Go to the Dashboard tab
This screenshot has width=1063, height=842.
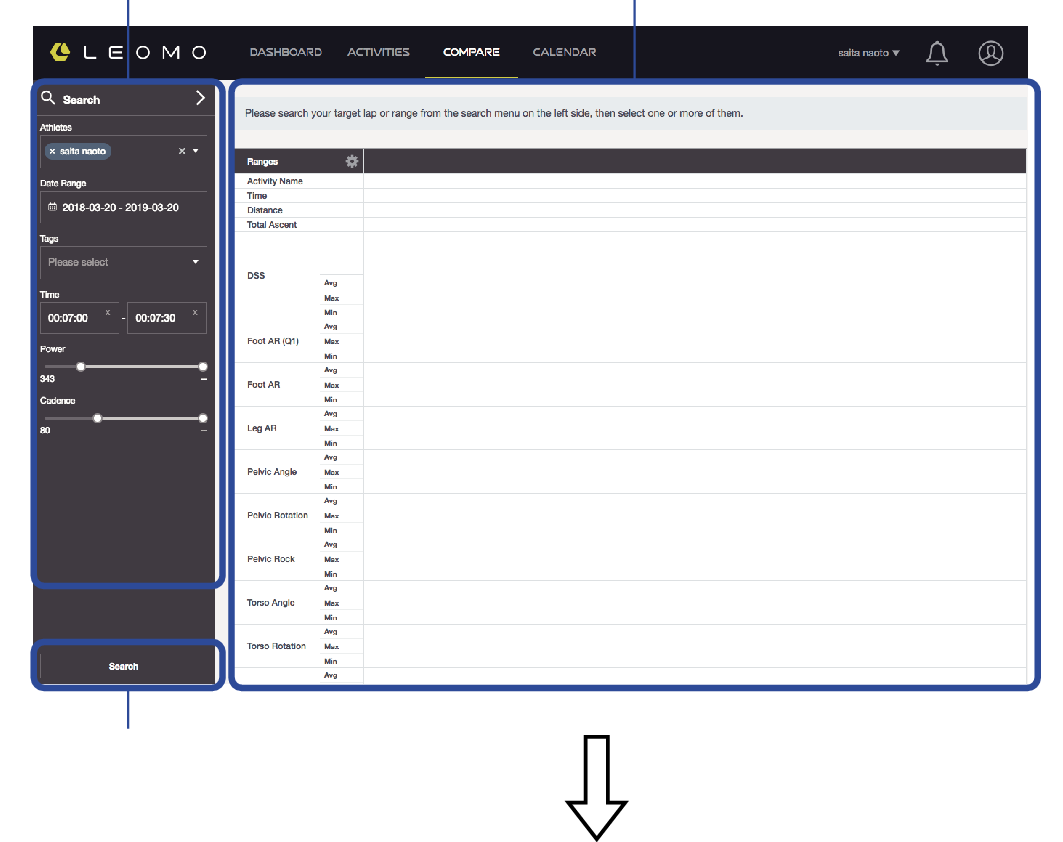pos(285,52)
